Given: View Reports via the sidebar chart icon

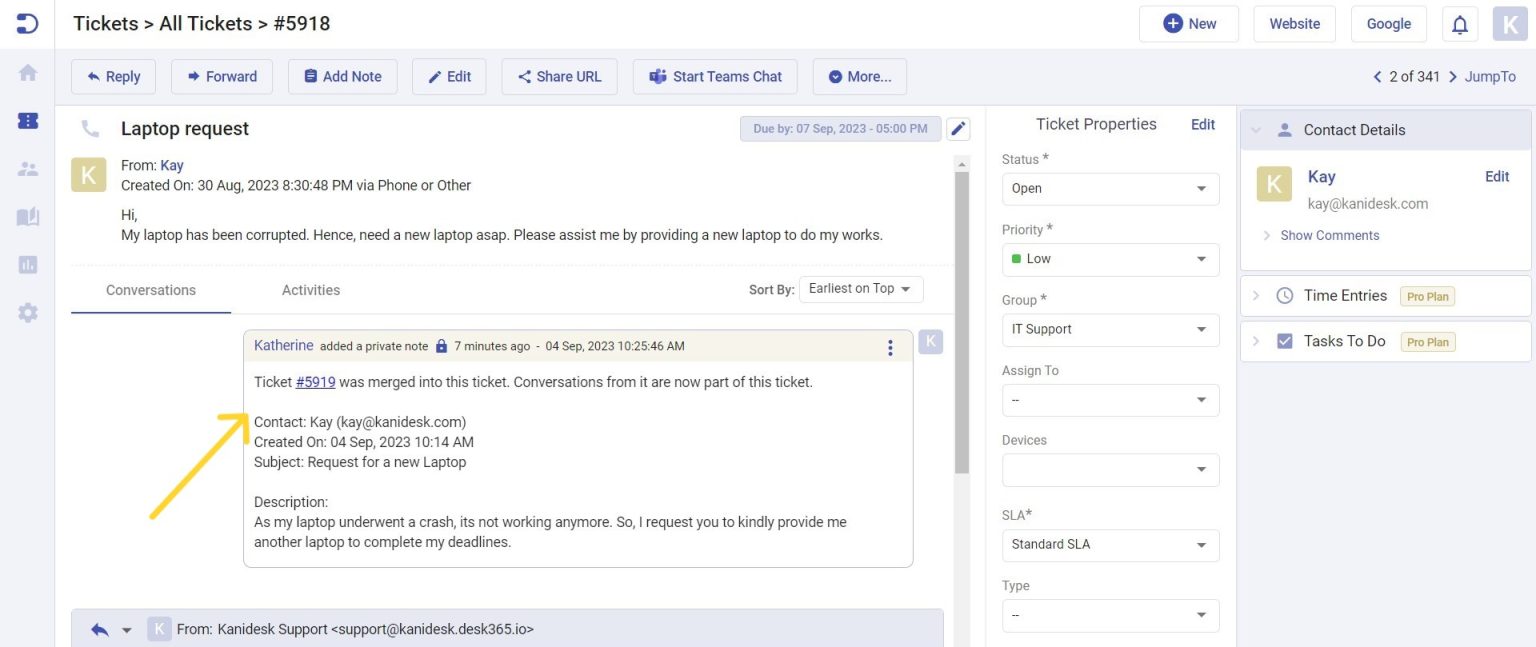Looking at the screenshot, I should pyautogui.click(x=27, y=264).
